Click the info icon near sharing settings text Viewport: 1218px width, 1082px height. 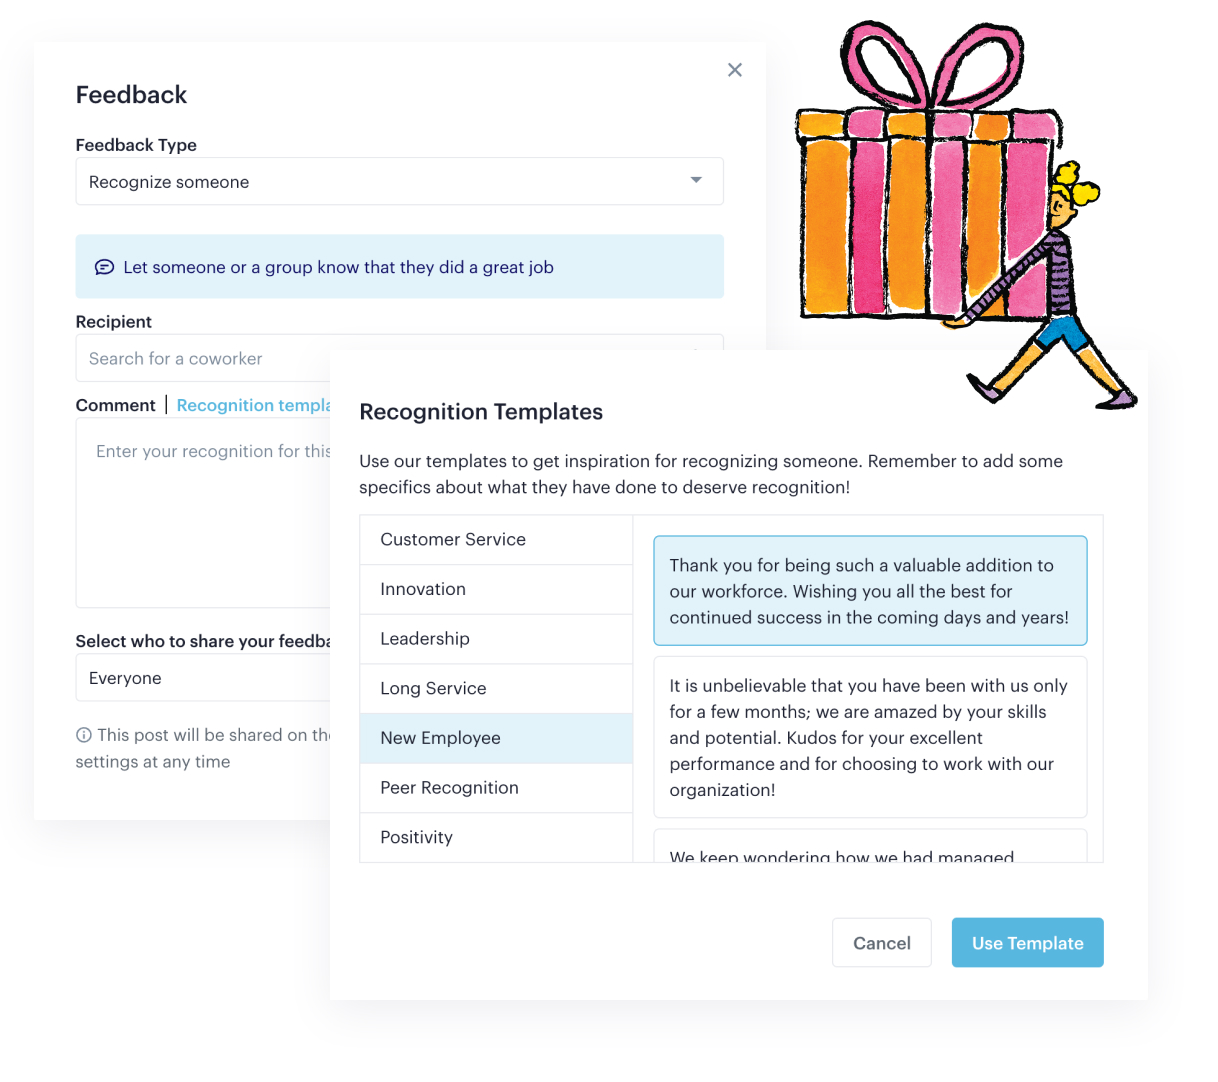point(83,735)
